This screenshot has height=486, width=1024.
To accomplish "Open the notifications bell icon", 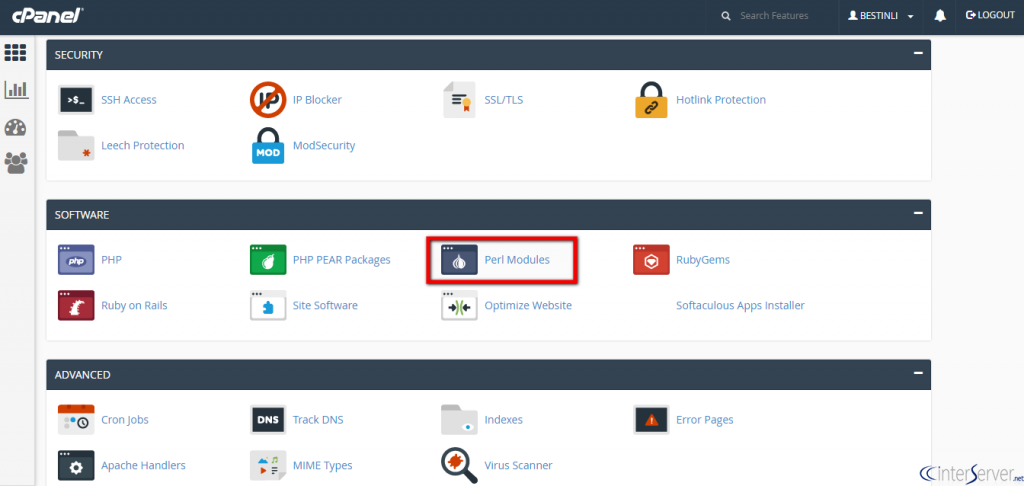I will click(940, 16).
